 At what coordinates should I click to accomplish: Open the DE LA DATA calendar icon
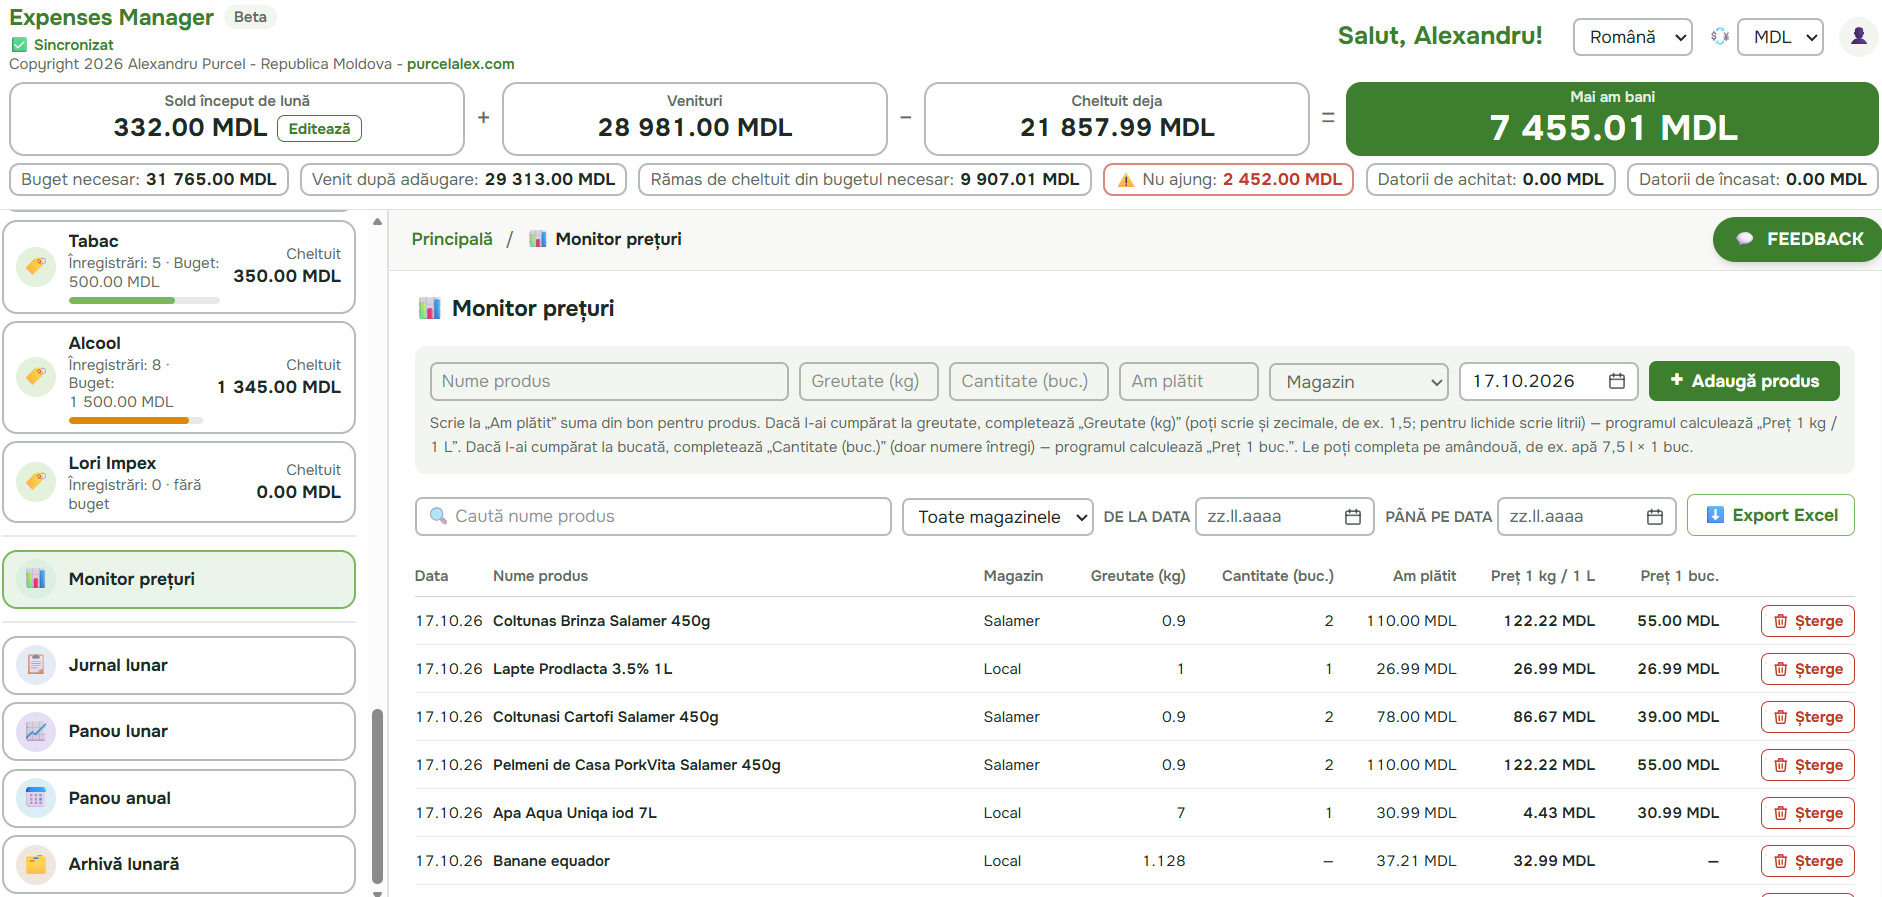[x=1353, y=517]
